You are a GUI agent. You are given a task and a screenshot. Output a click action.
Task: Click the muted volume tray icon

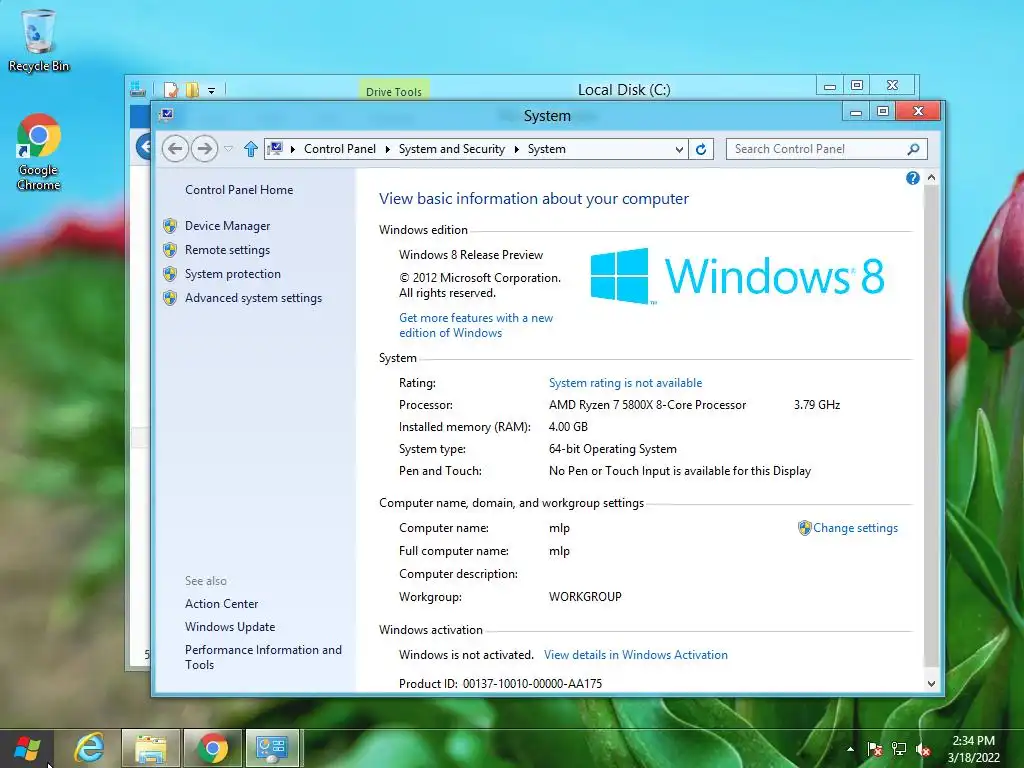pyautogui.click(x=923, y=749)
